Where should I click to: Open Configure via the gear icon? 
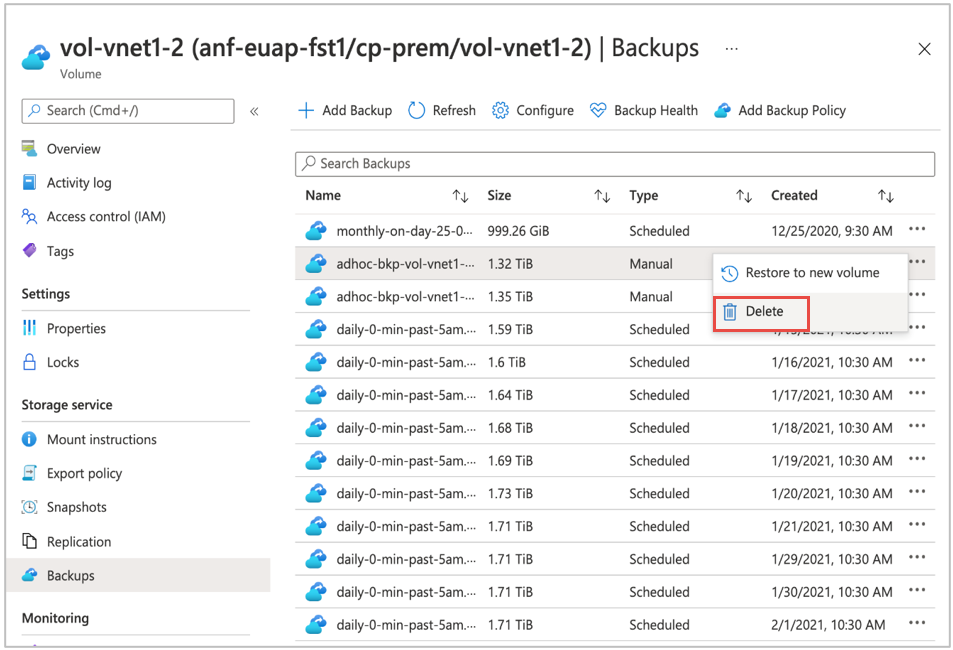(x=499, y=110)
